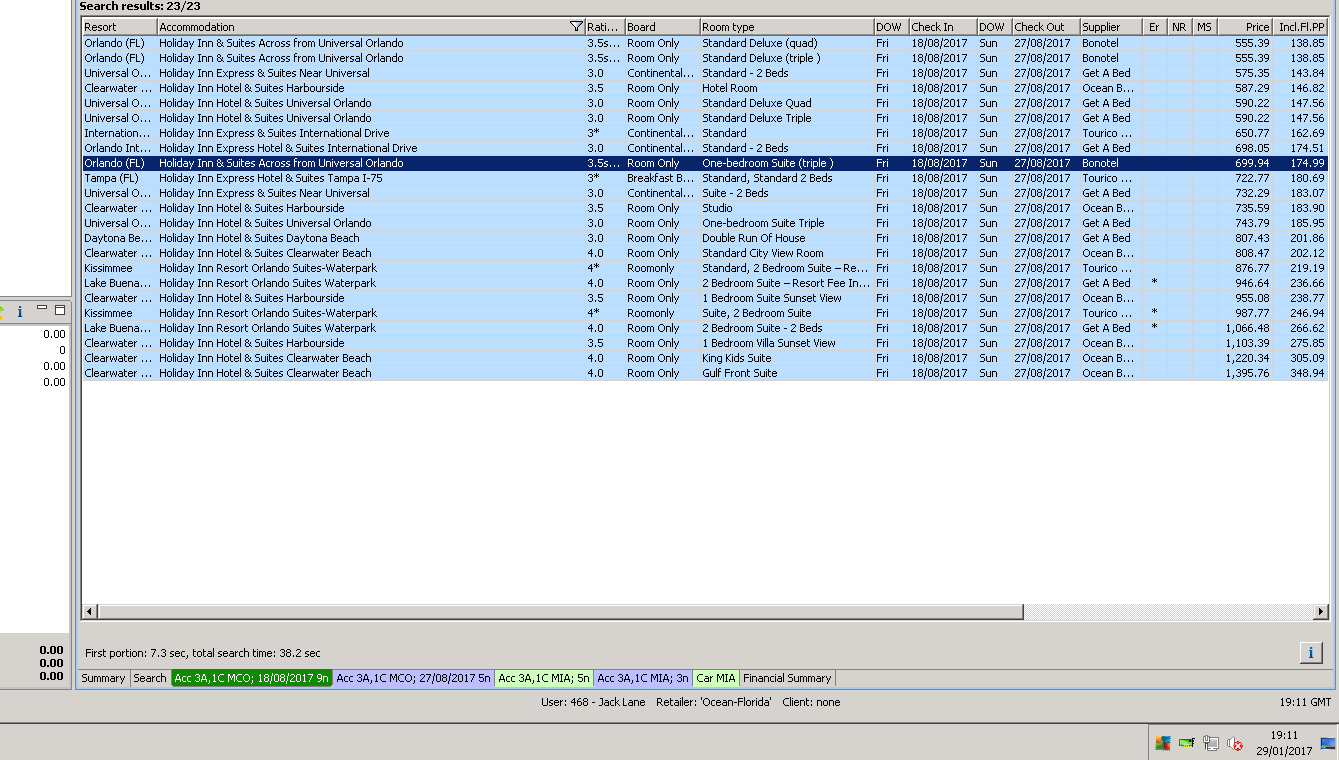
Task: Select the Standard Deluxe Triple row
Action: [x=705, y=118]
